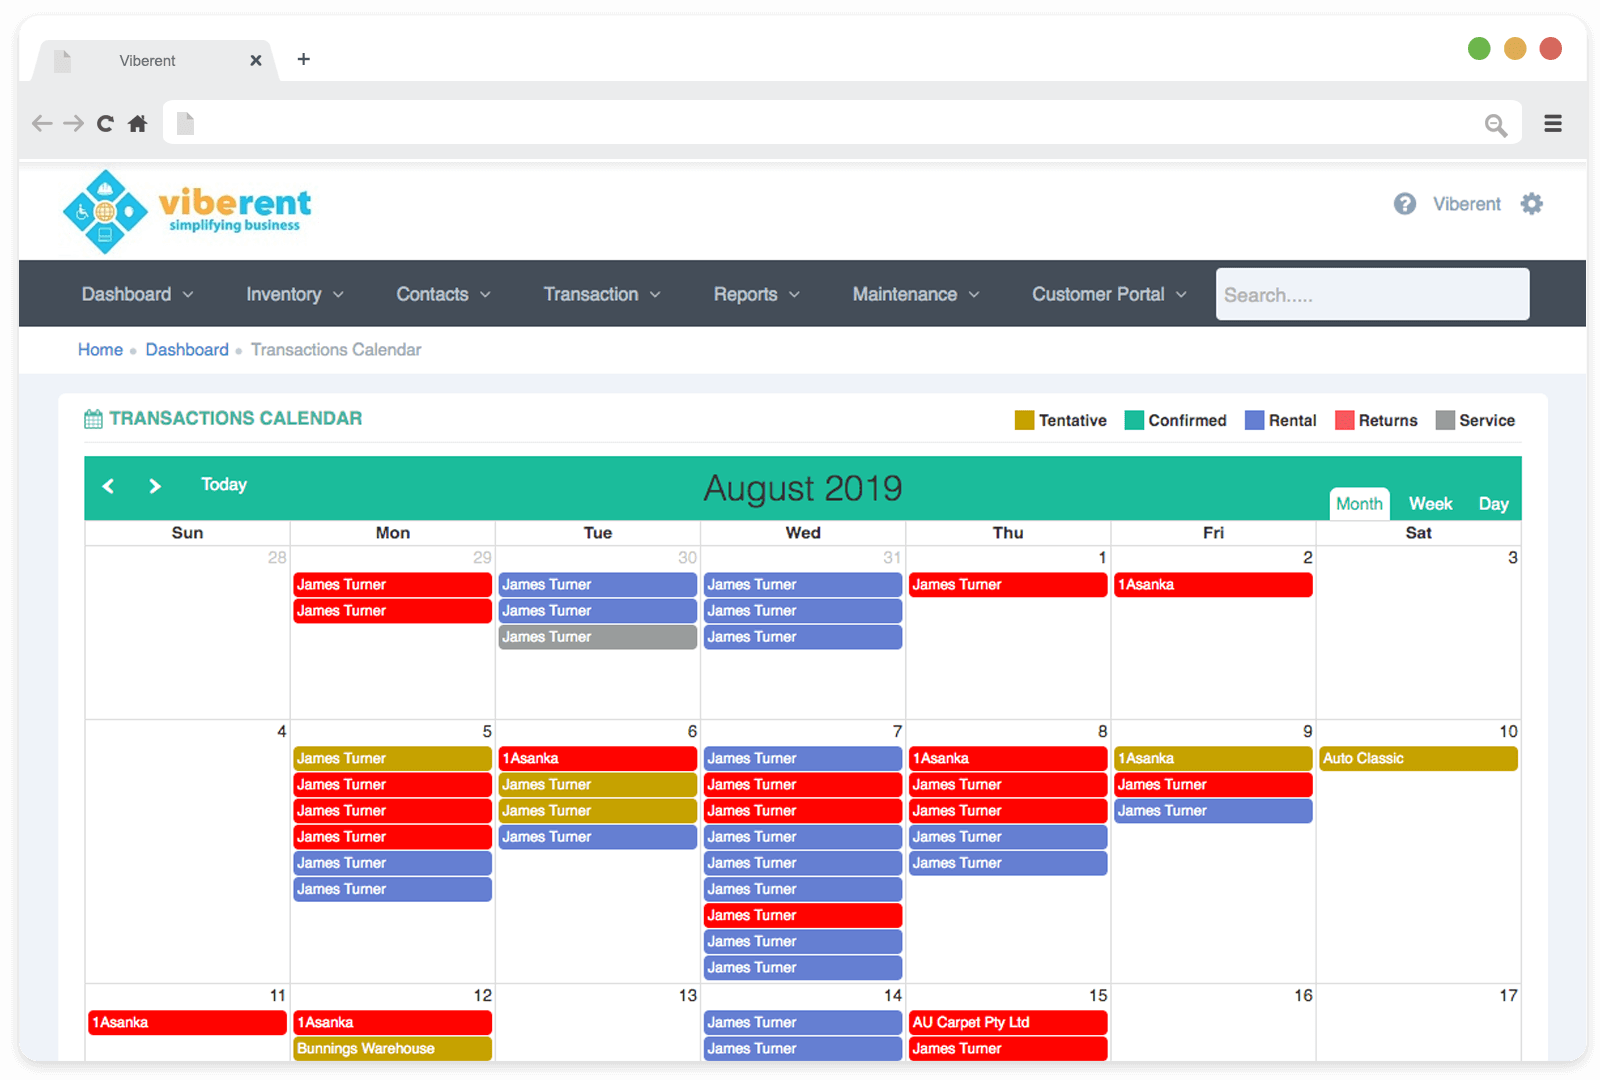Image resolution: width=1600 pixels, height=1080 pixels.
Task: Go to previous month arrow
Action: coord(108,486)
